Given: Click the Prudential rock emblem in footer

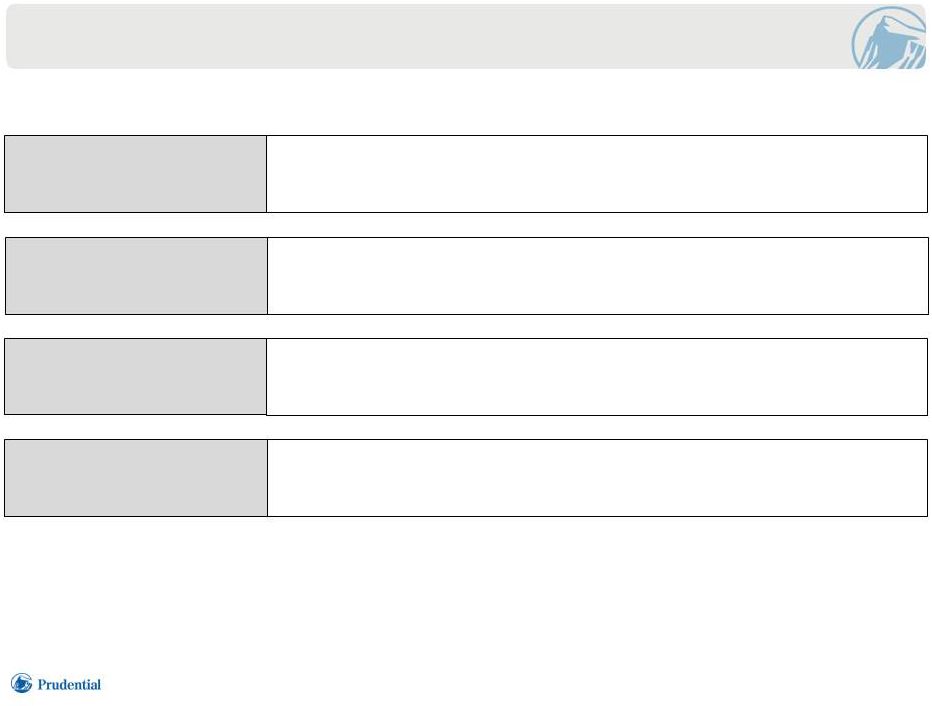Looking at the screenshot, I should pyautogui.click(x=21, y=683).
